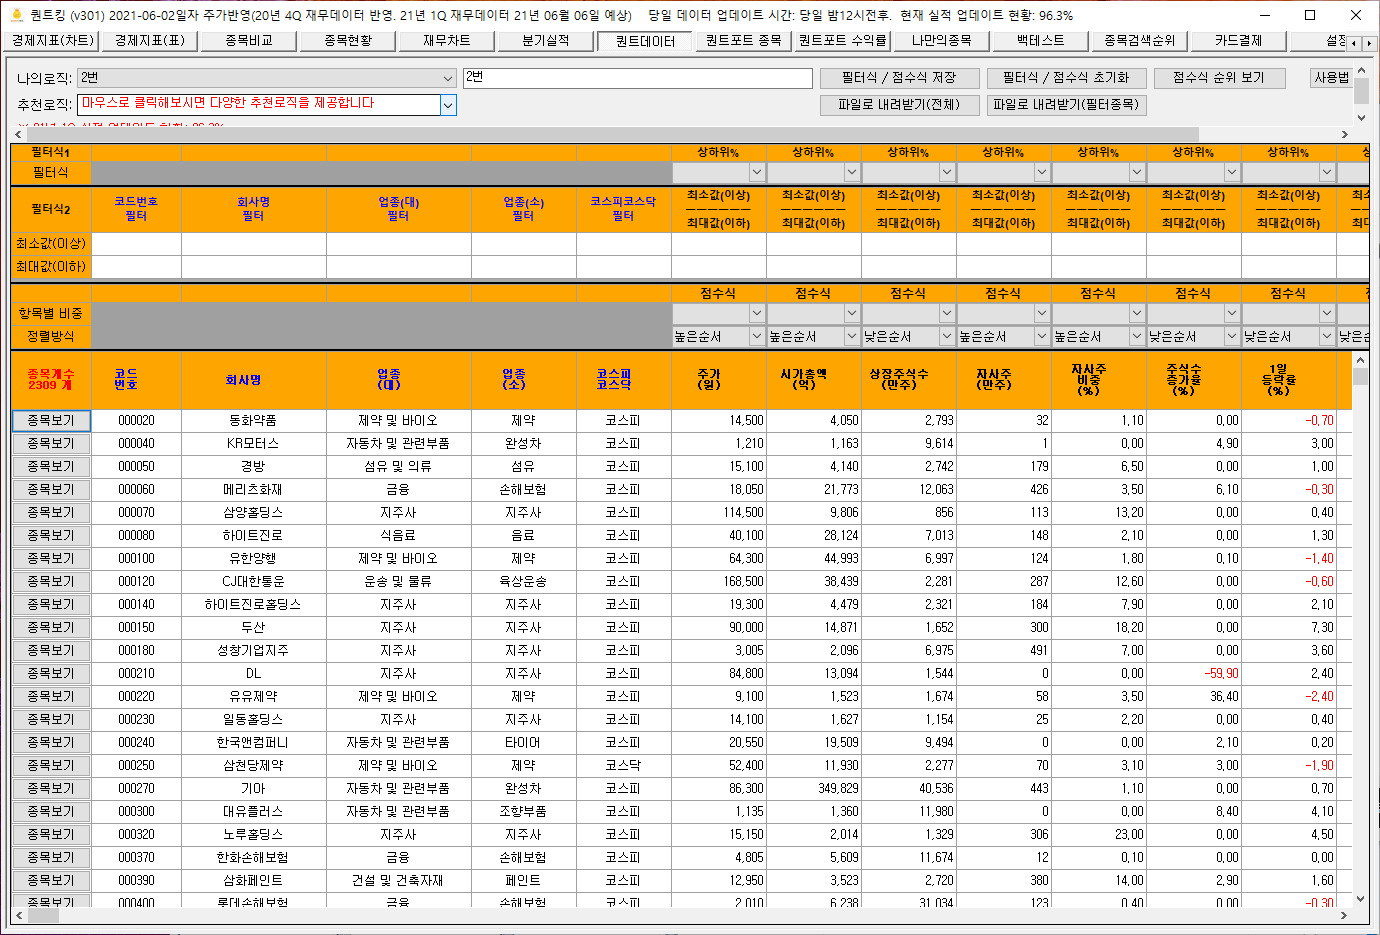Click the top panel vertical scroll-down arrow
The image size is (1380, 935).
1361,117
